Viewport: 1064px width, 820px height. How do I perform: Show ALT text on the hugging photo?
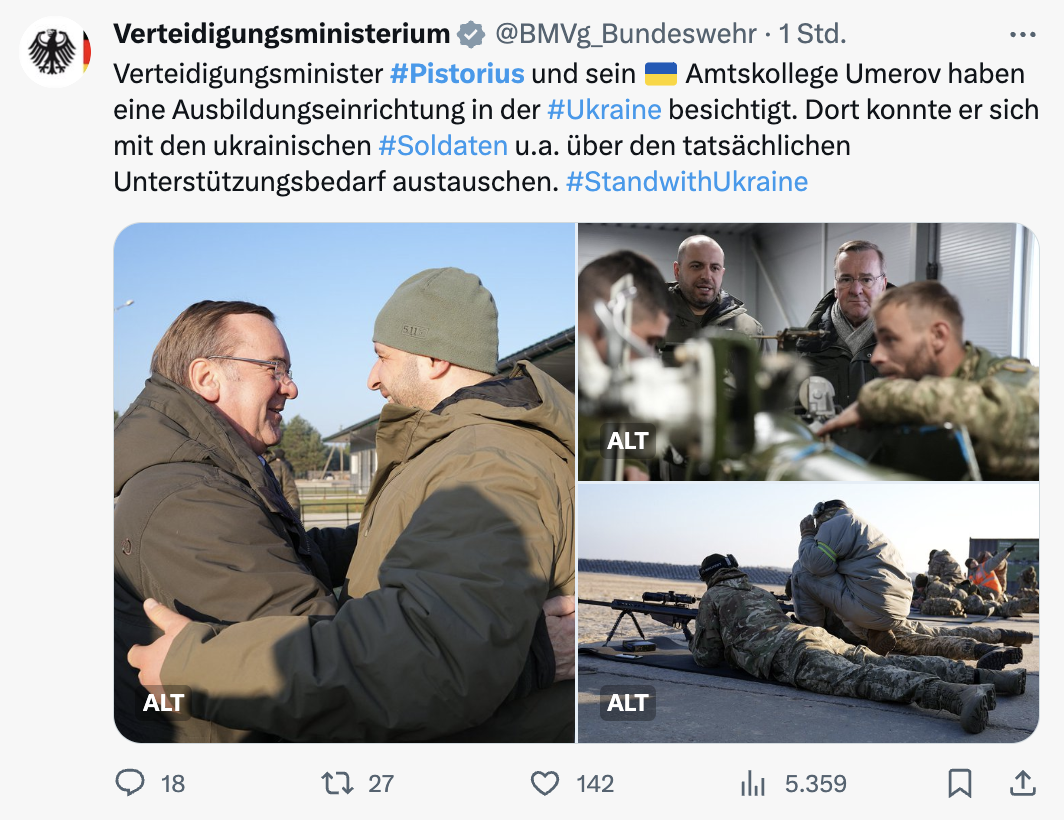click(x=164, y=702)
